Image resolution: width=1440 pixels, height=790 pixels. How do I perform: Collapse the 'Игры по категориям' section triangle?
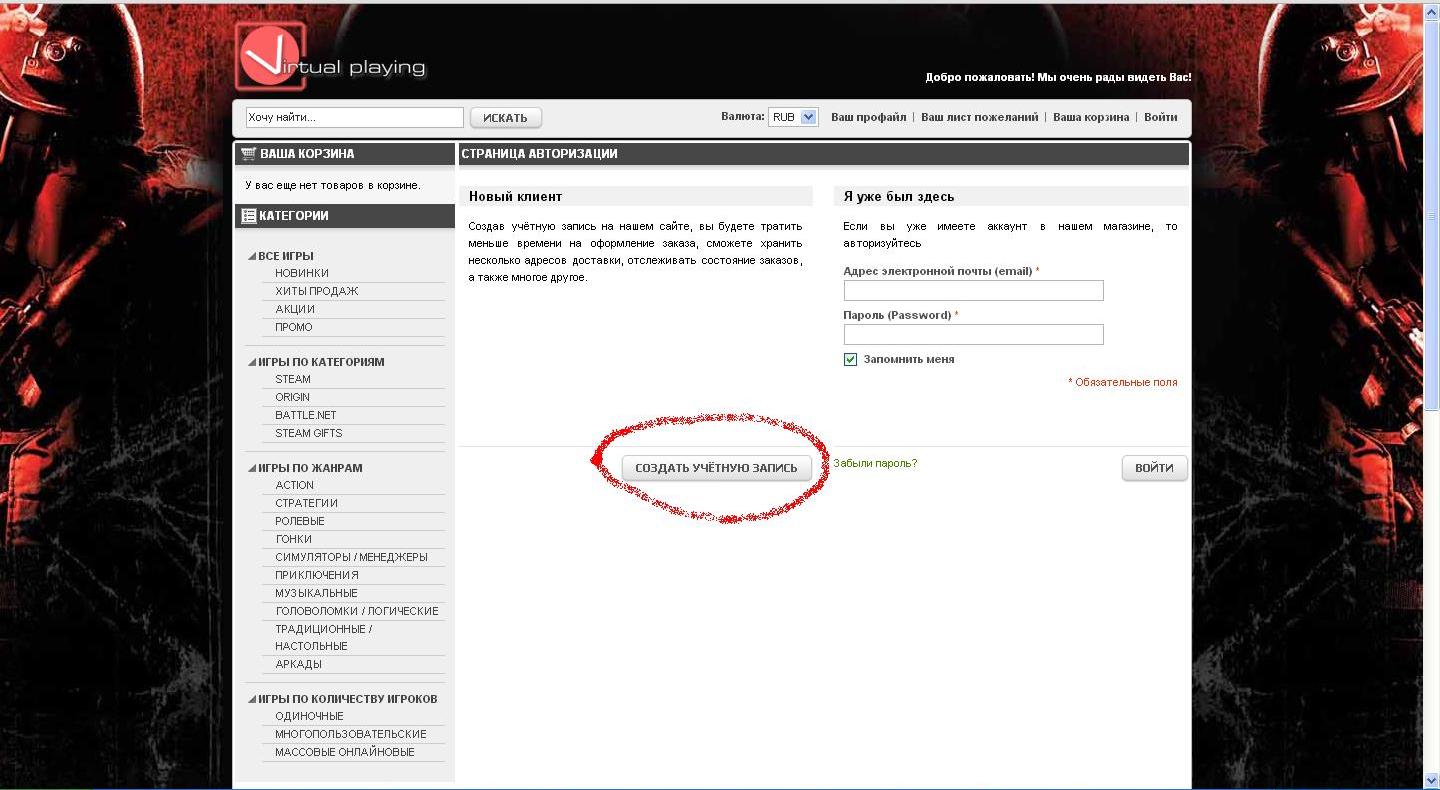coord(252,362)
